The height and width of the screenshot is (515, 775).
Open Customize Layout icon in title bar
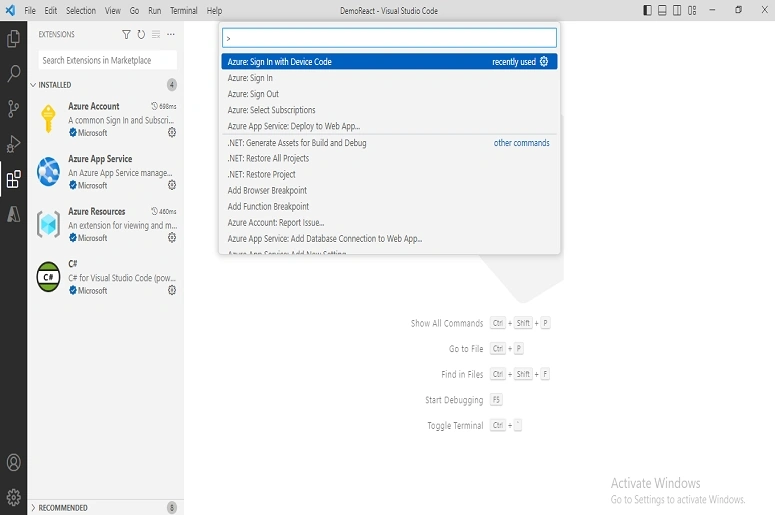point(692,10)
